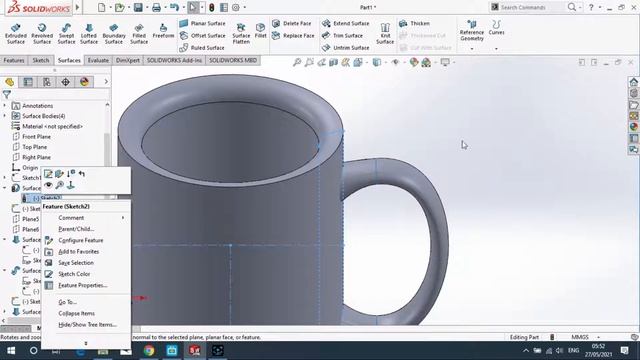Expand the Surface Bodies(4) node
640x360 pixels.
[x=5, y=116]
